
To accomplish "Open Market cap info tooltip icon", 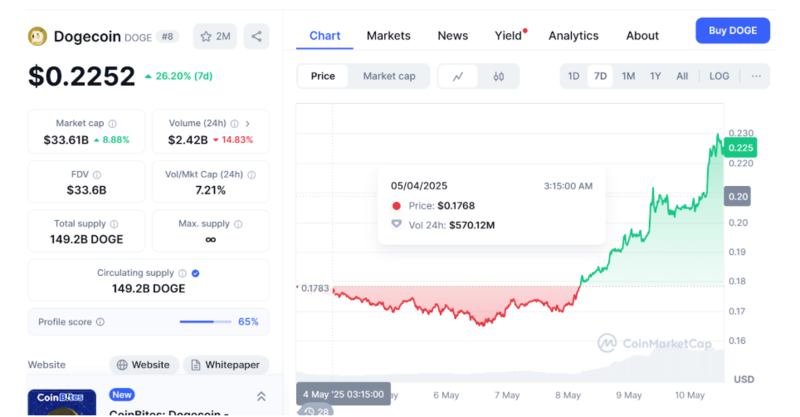I will [112, 124].
